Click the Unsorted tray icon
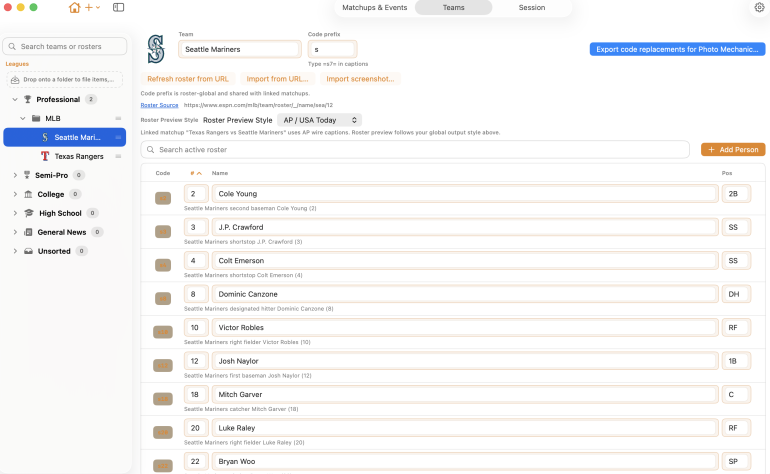This screenshot has width=770, height=474. (28, 251)
